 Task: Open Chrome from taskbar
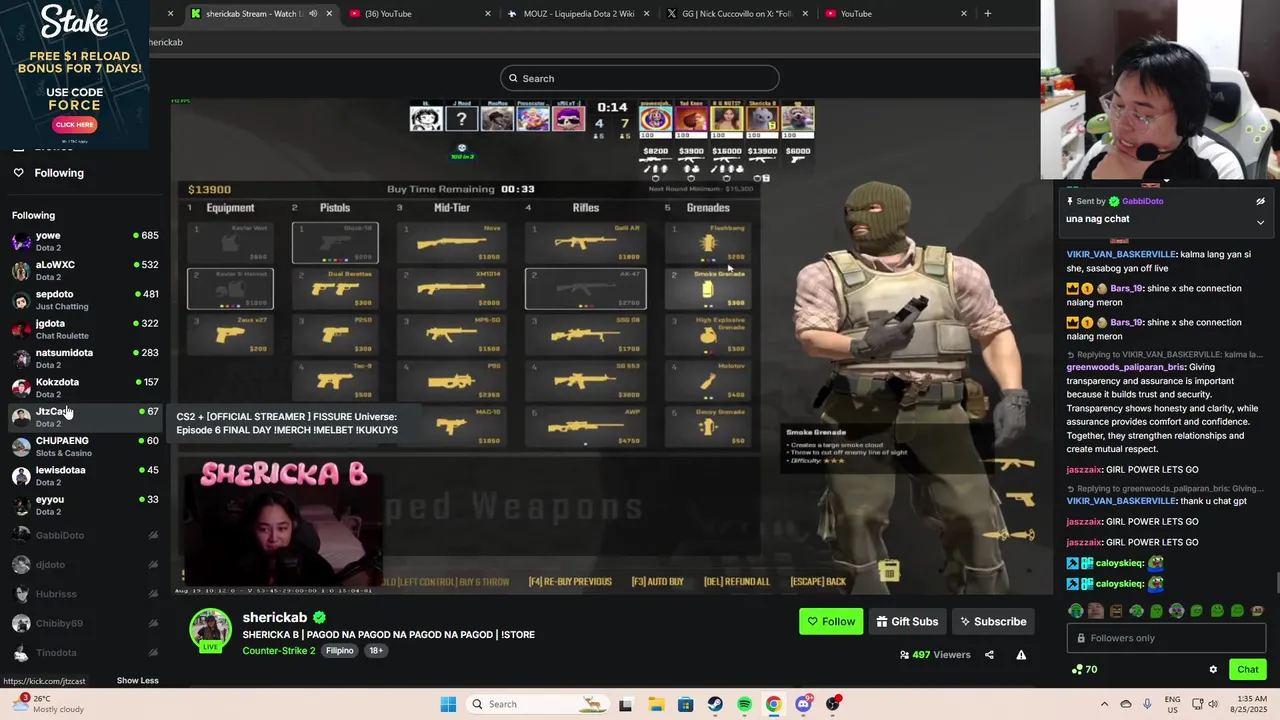tap(773, 704)
